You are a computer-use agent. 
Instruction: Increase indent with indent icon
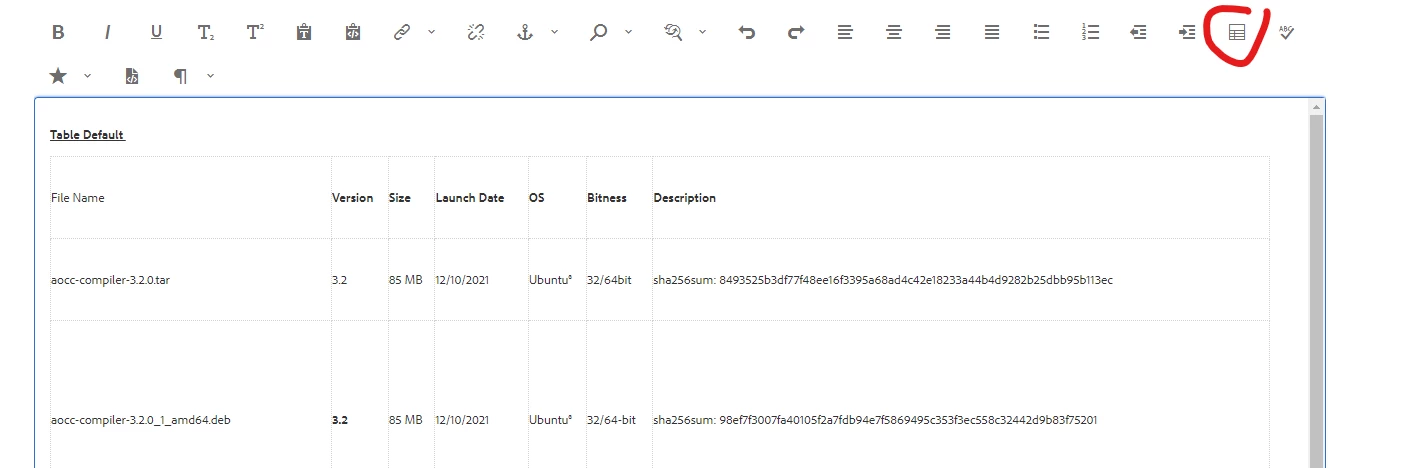(x=1187, y=32)
